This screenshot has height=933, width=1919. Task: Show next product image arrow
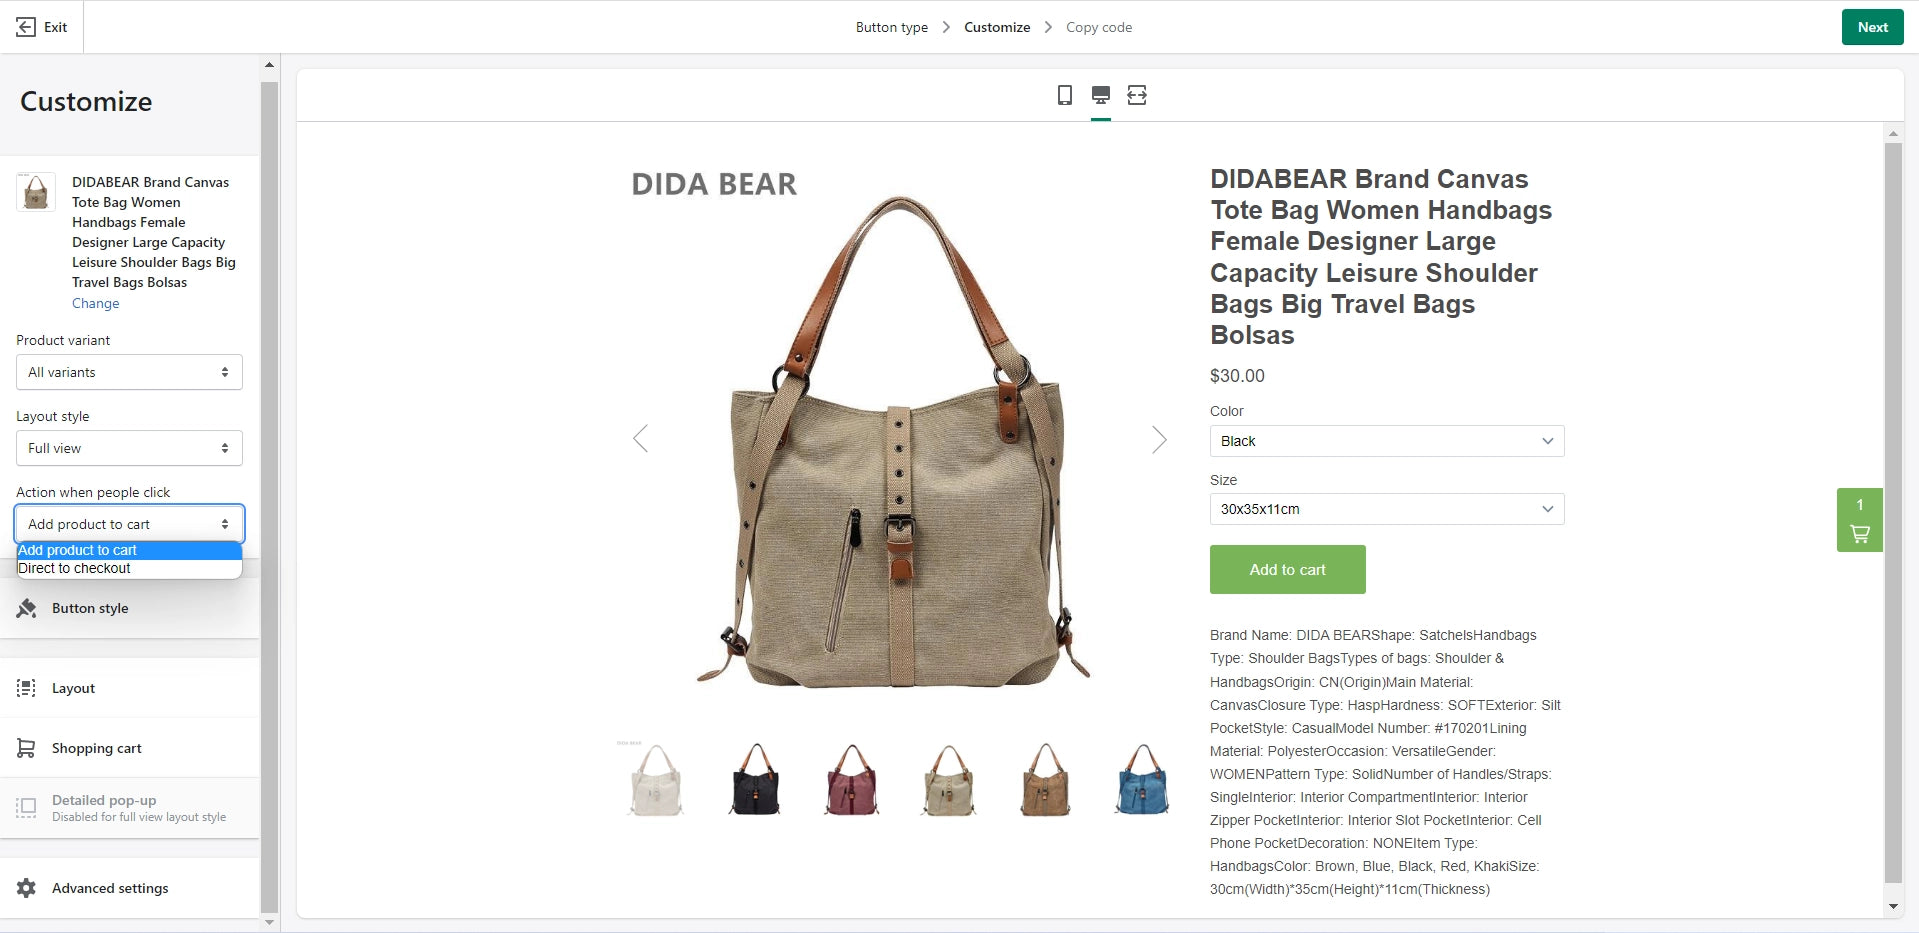[1159, 439]
